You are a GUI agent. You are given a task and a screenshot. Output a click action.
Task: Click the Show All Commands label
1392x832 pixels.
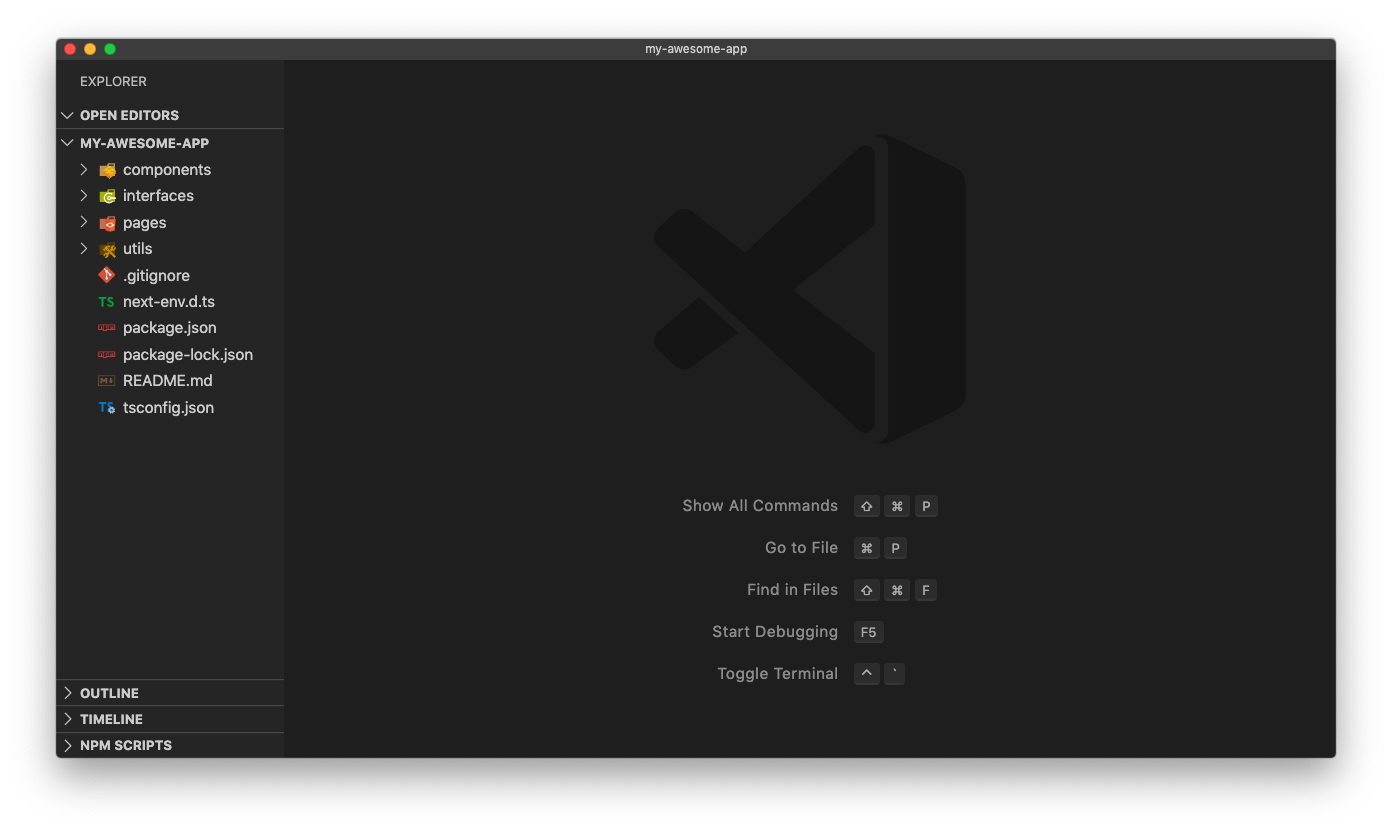(x=760, y=506)
